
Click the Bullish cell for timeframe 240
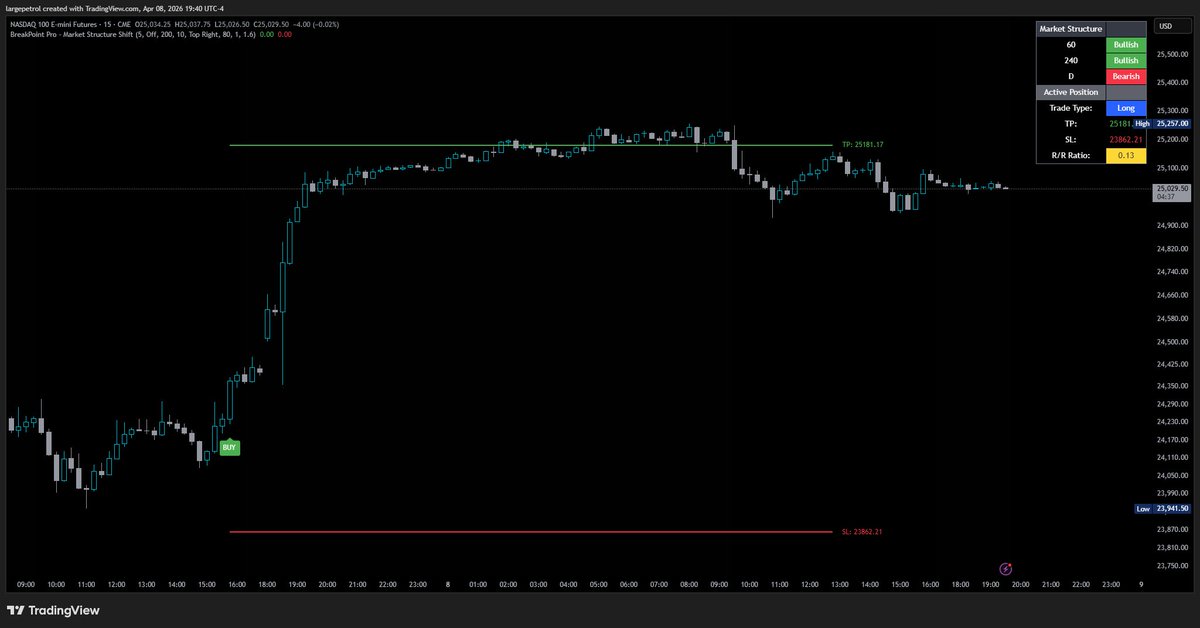coord(1126,61)
